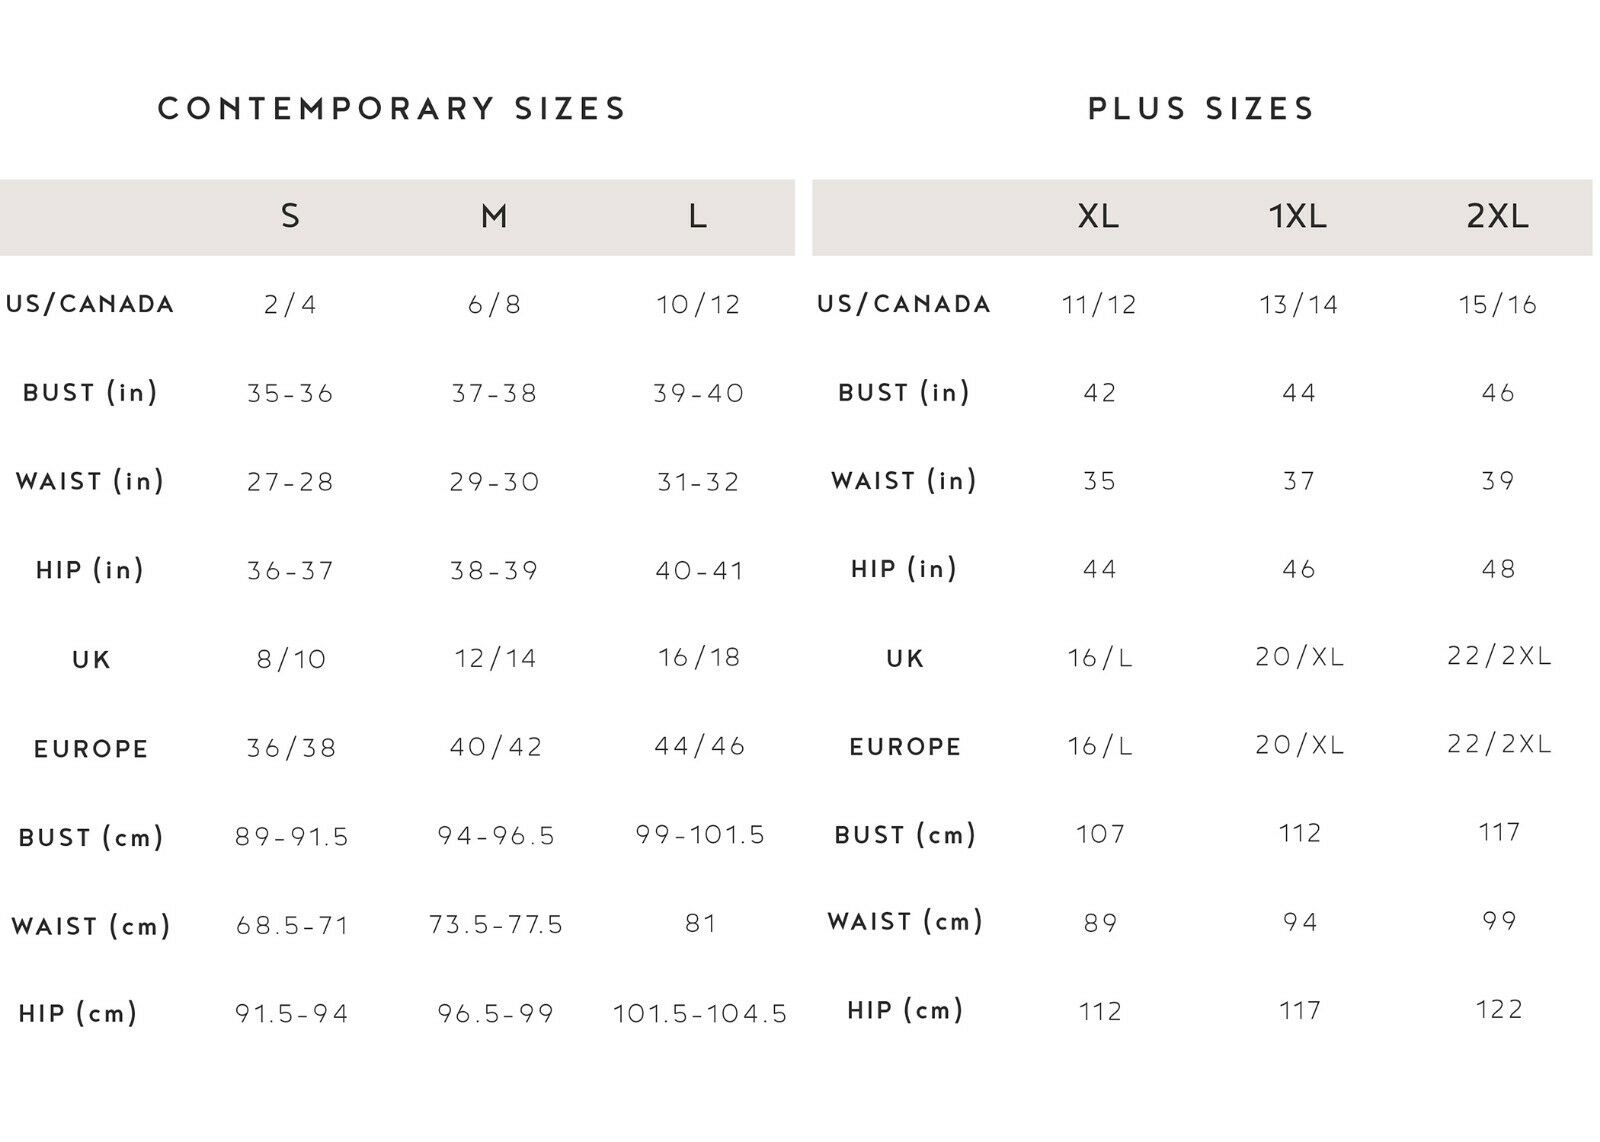This screenshot has height=1142, width=1600.
Task: Select the L column header
Action: click(698, 216)
